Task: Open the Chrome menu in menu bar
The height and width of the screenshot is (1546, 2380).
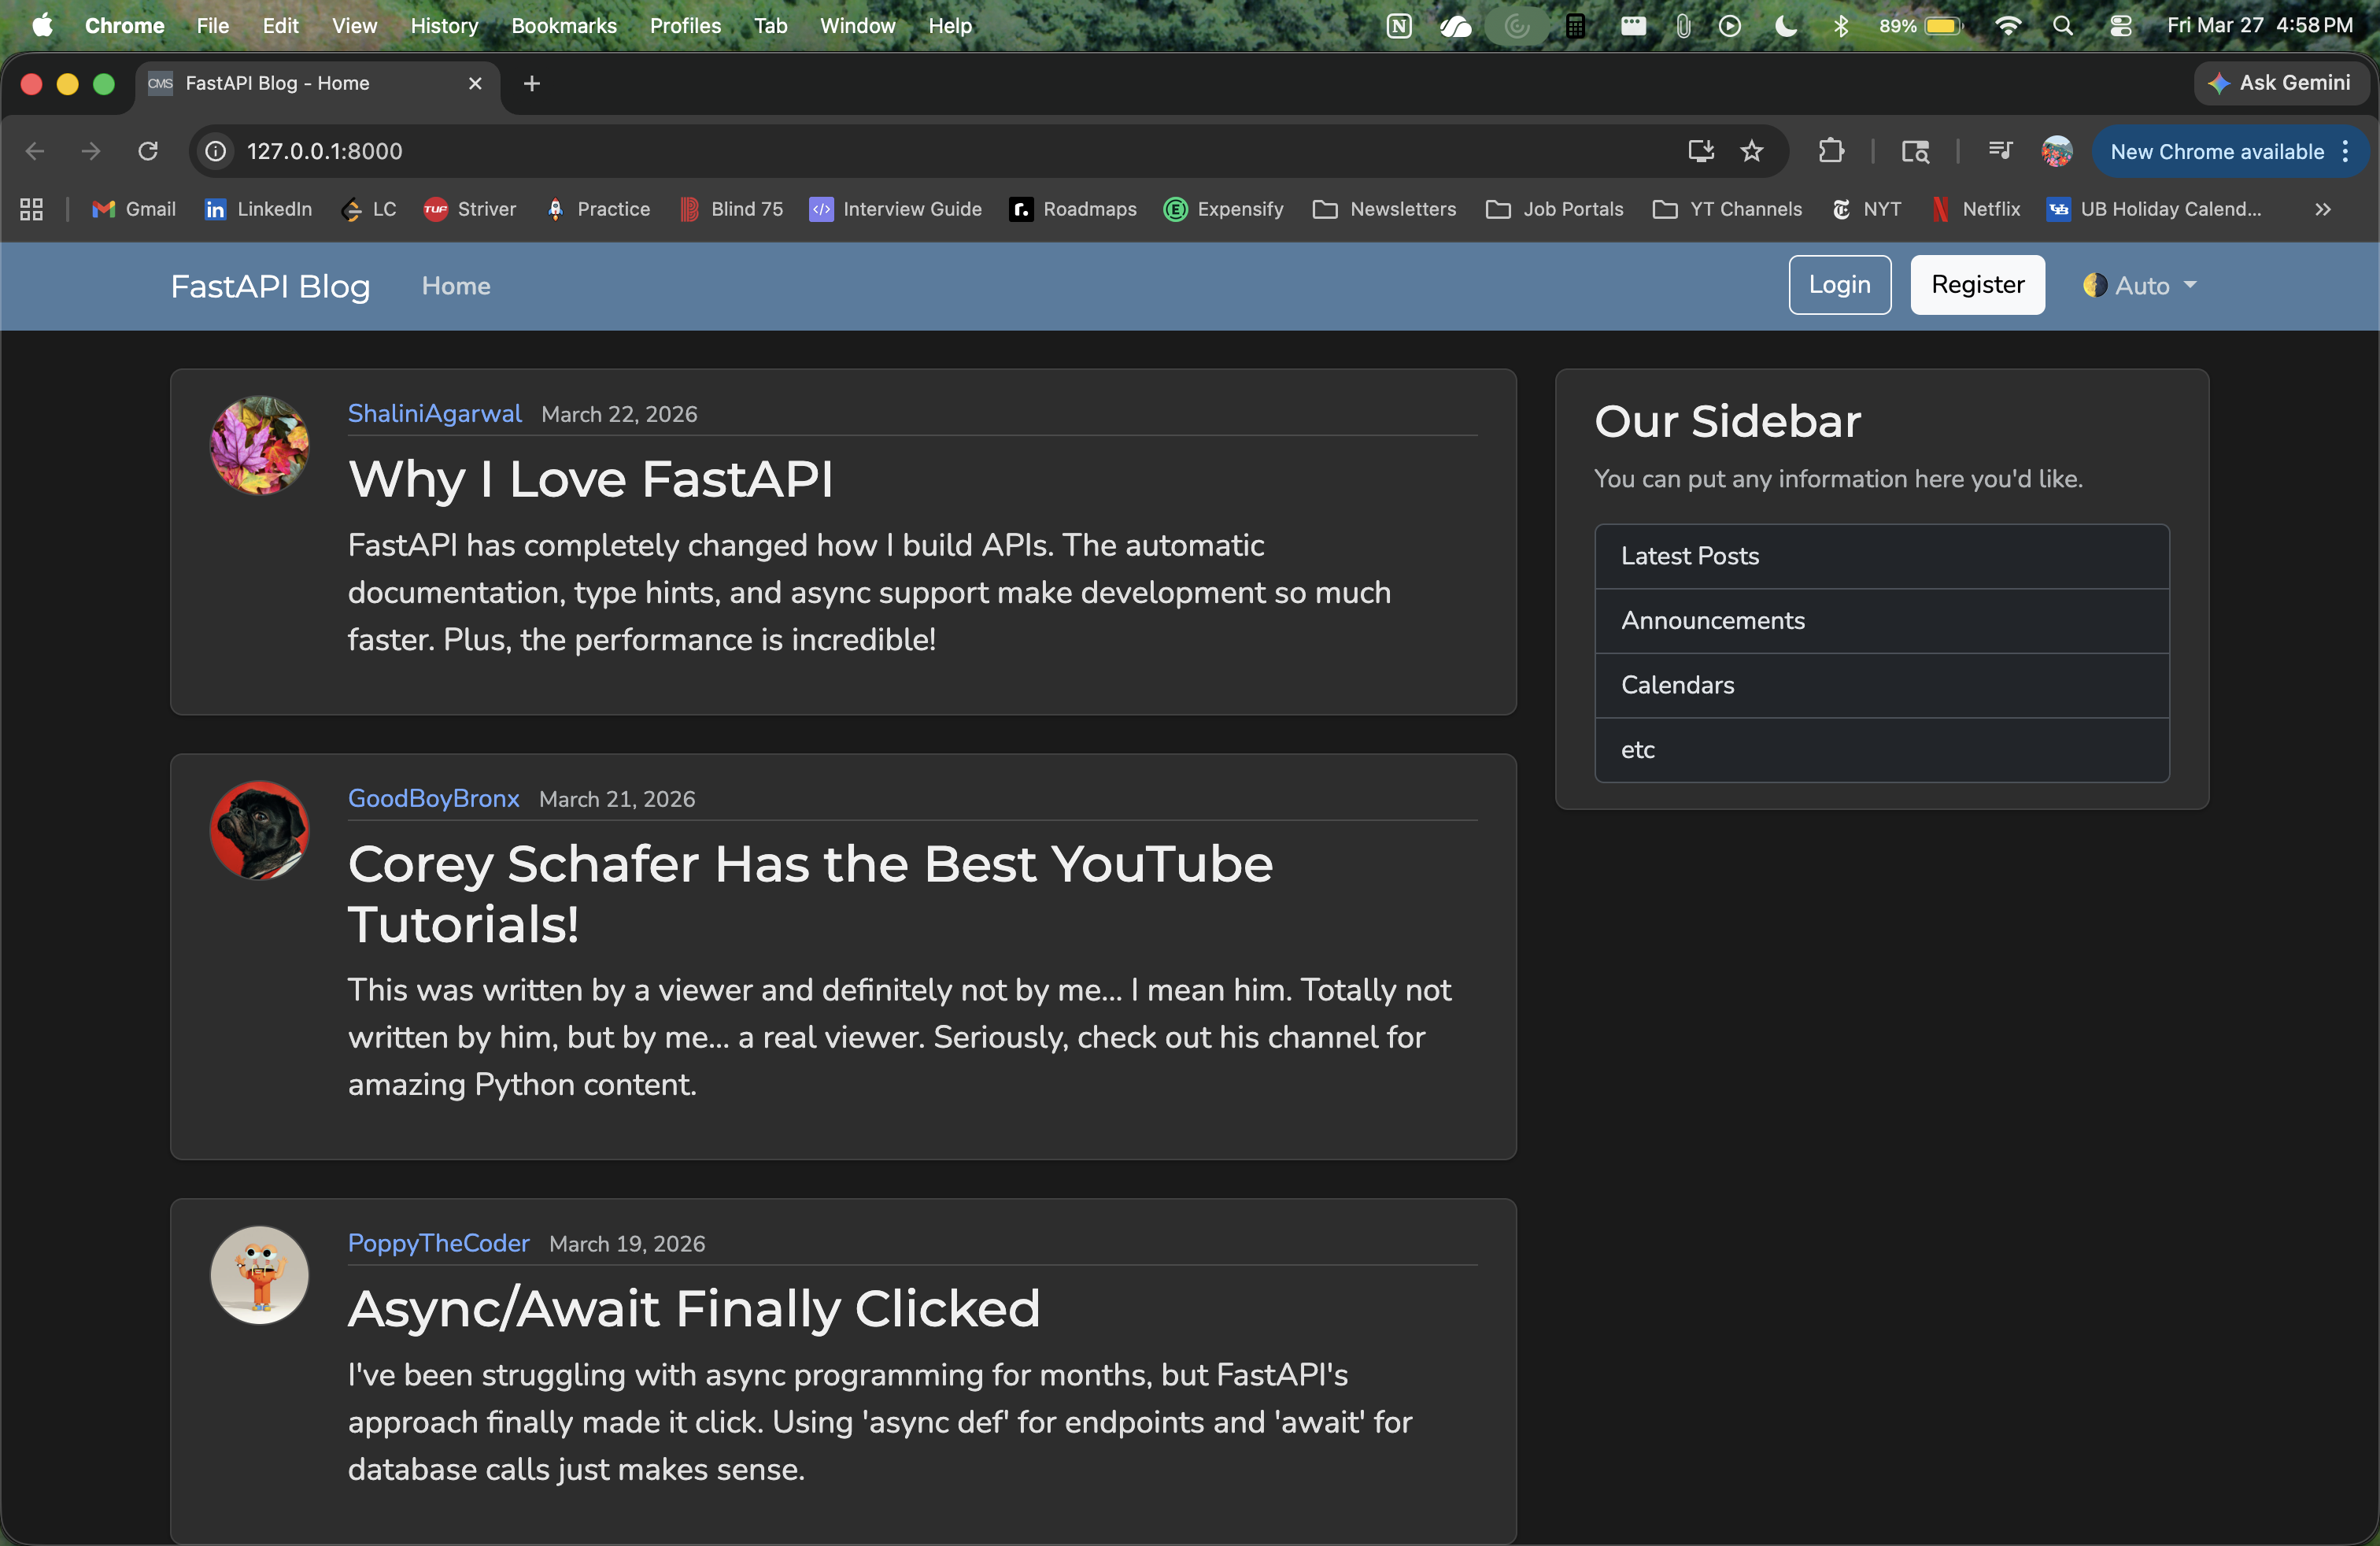Action: 124,26
